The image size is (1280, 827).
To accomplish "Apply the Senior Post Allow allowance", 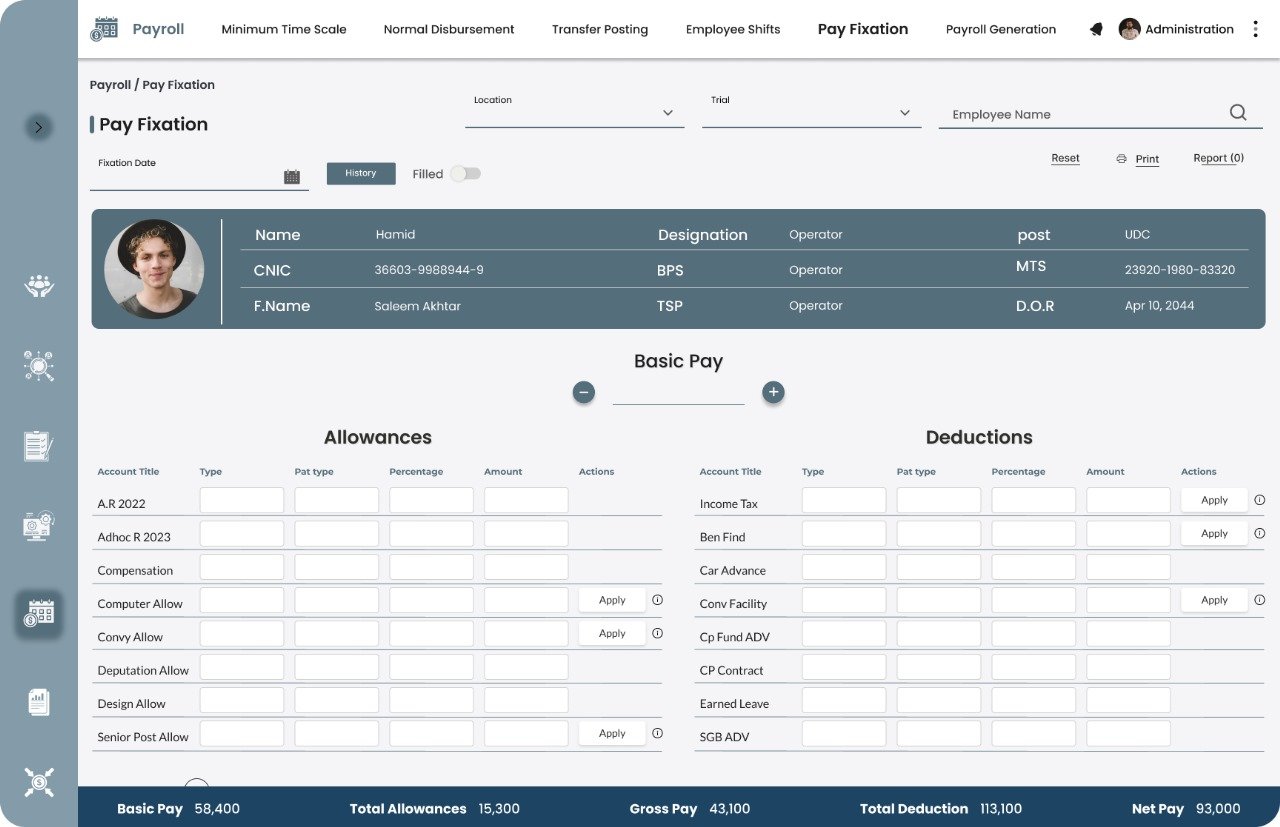I will click(x=612, y=733).
